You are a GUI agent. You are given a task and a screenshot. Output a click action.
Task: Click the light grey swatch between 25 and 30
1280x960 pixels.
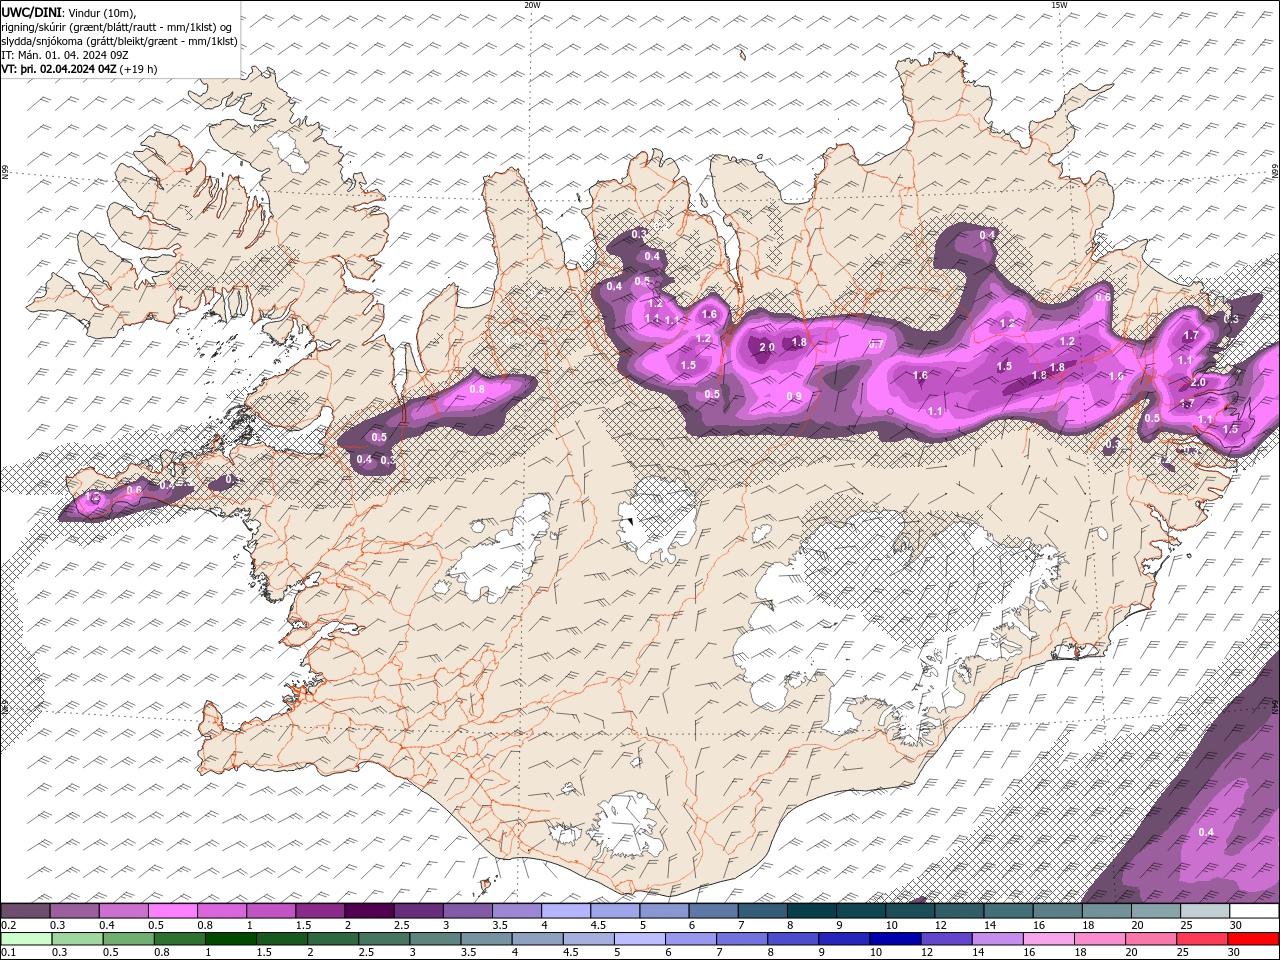pyautogui.click(x=1205, y=911)
